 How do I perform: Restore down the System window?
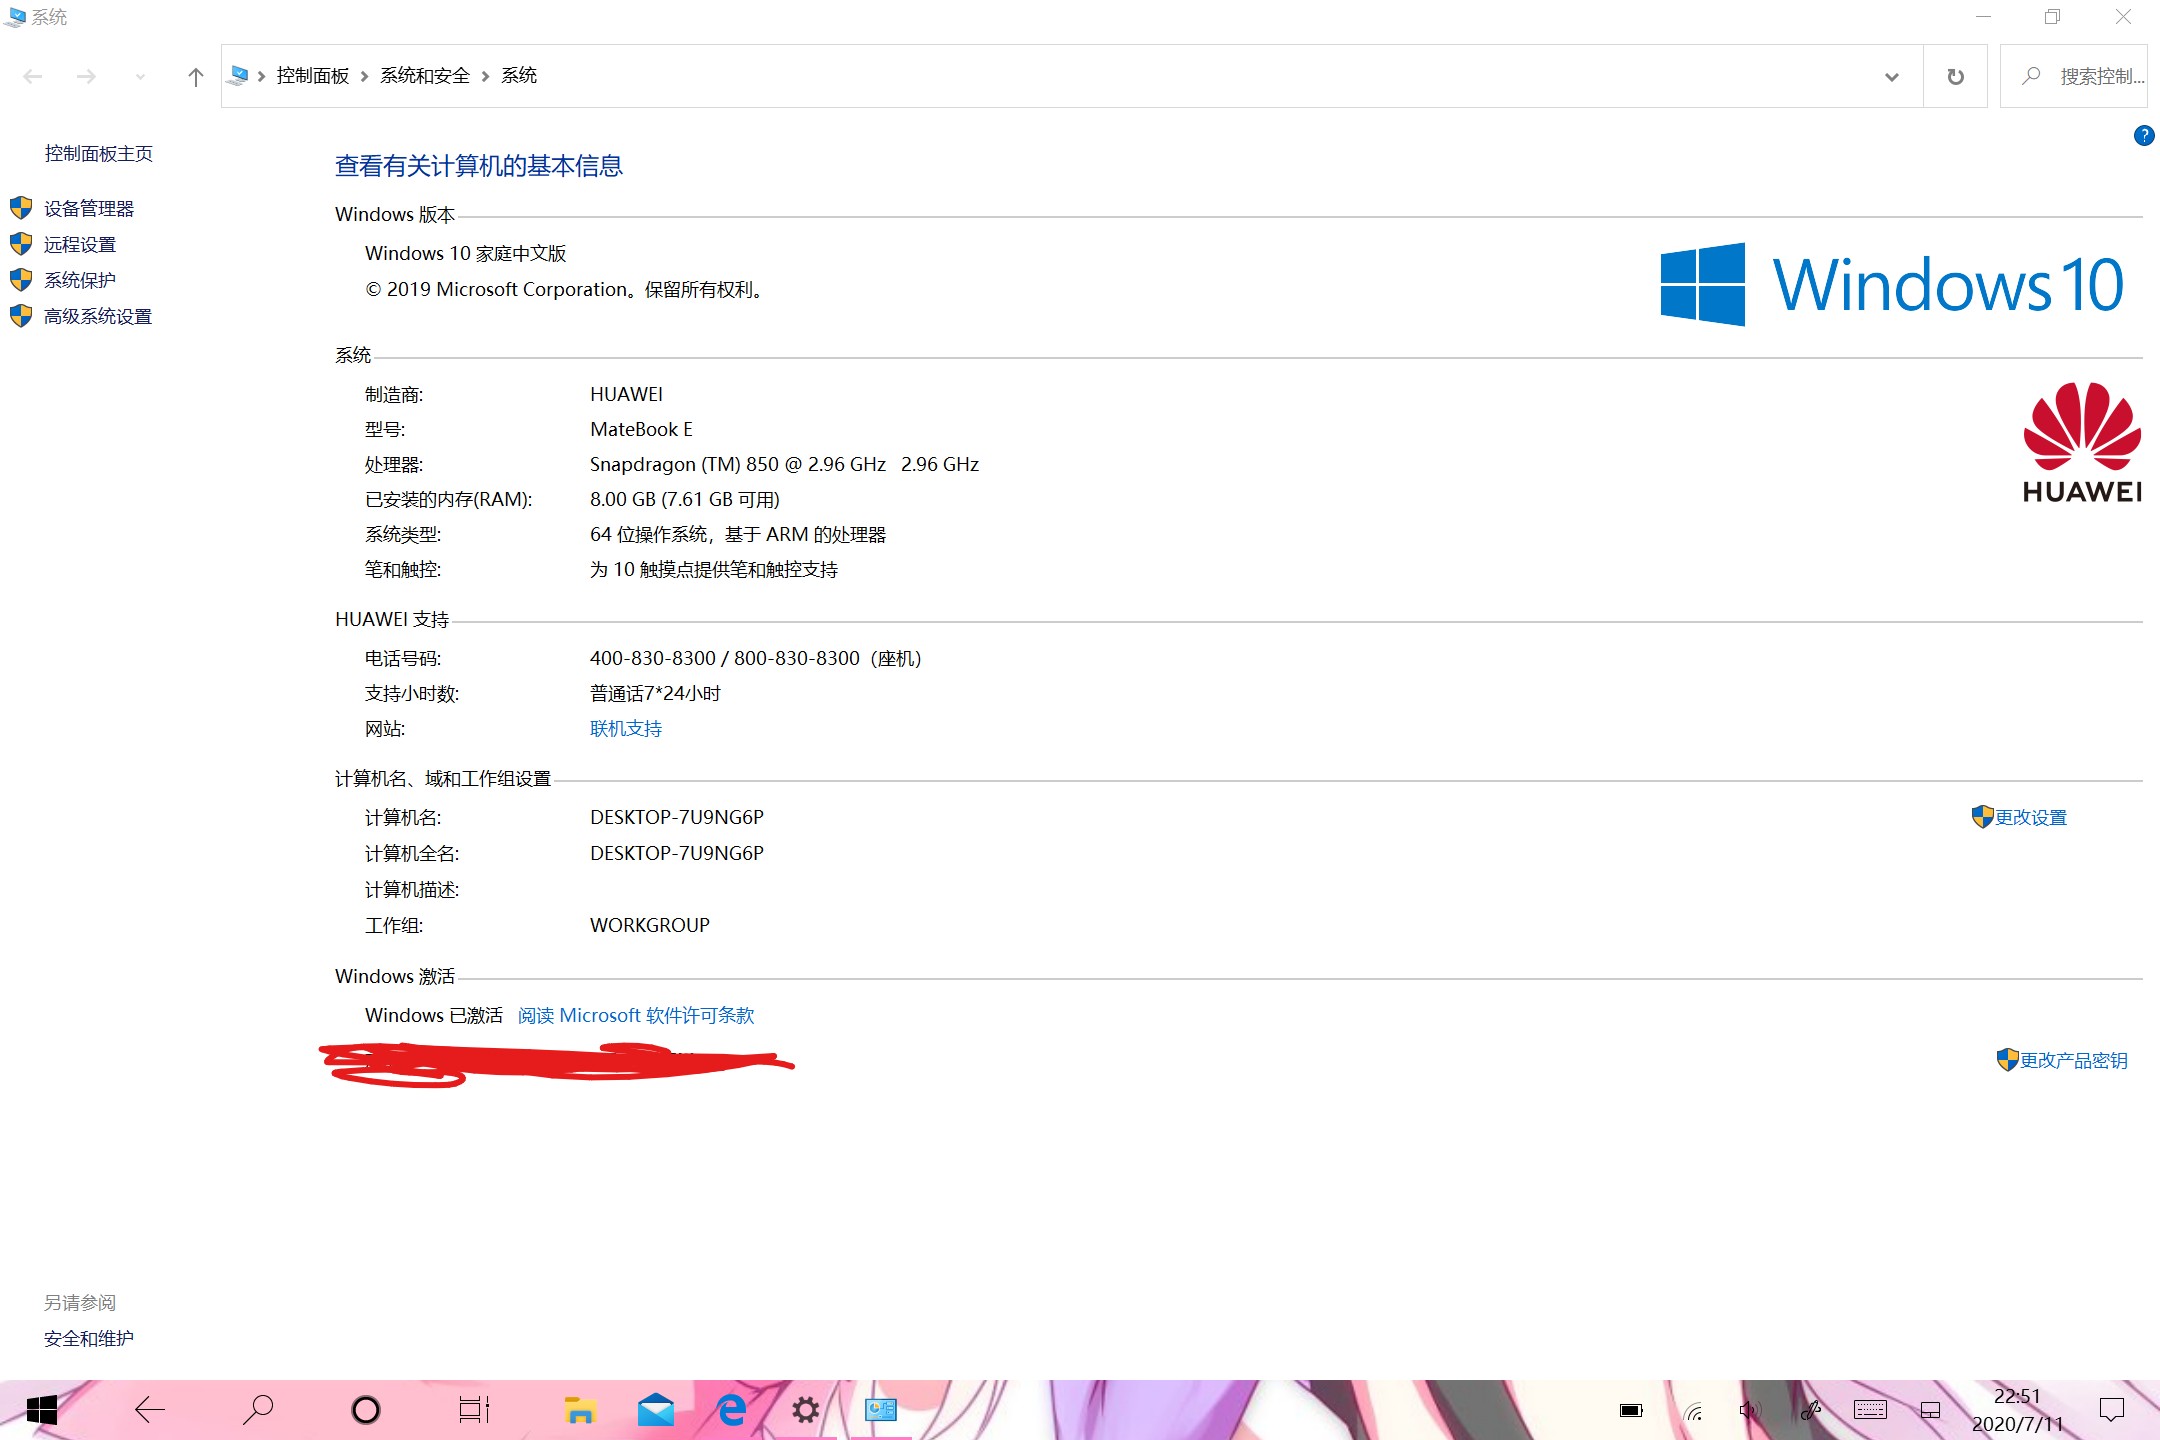pyautogui.click(x=2053, y=17)
